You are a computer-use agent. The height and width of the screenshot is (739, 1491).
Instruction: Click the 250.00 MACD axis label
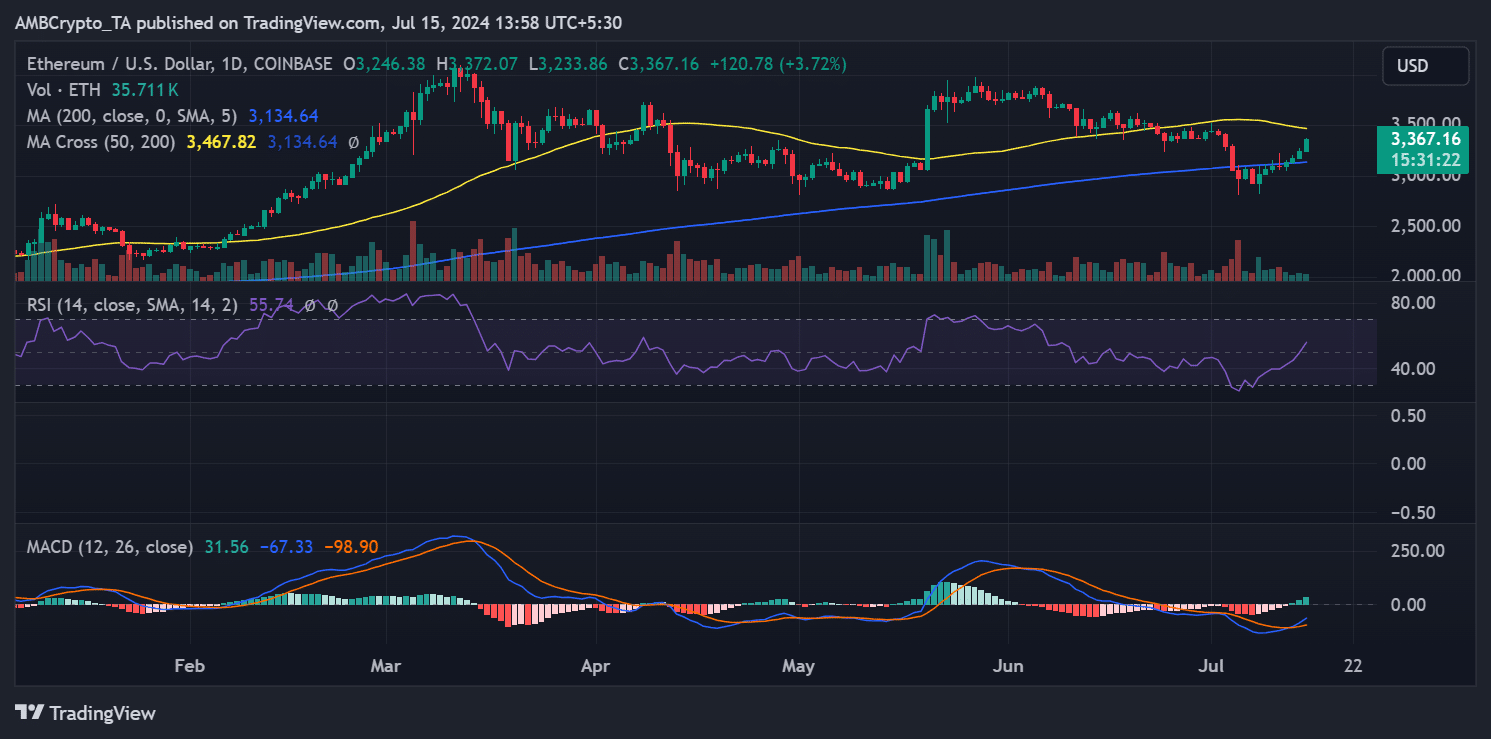click(x=1417, y=551)
